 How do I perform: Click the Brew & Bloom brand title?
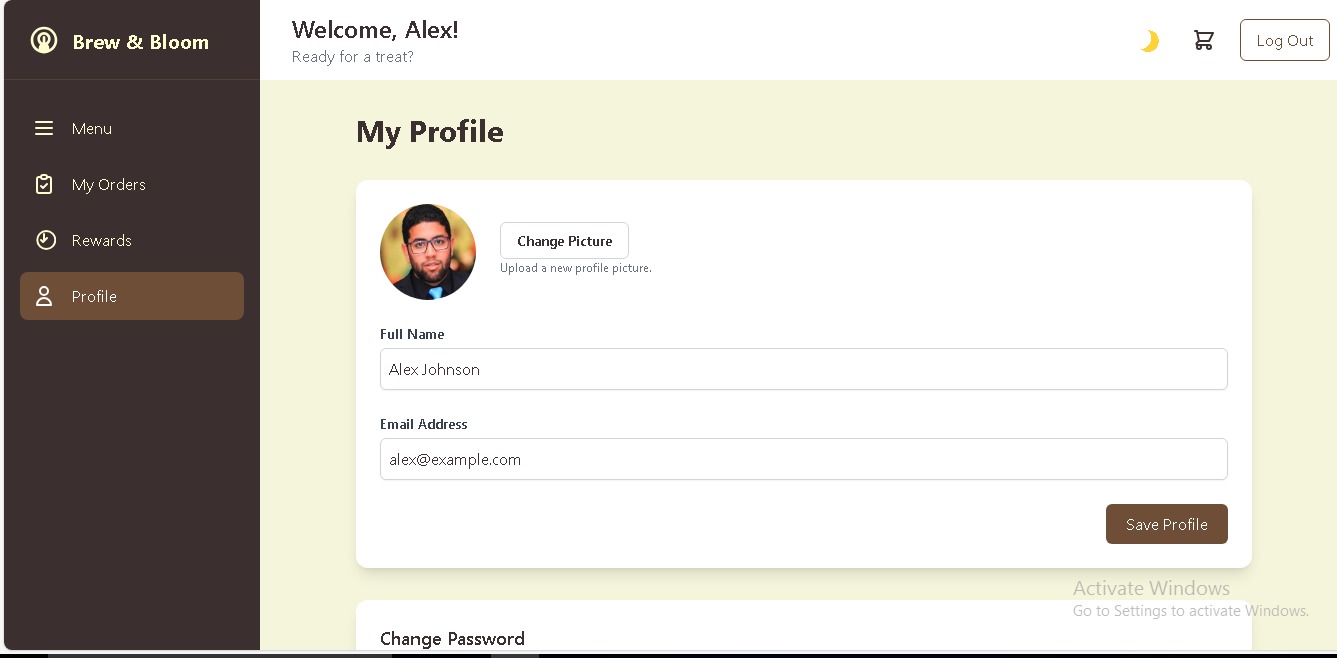(x=141, y=42)
